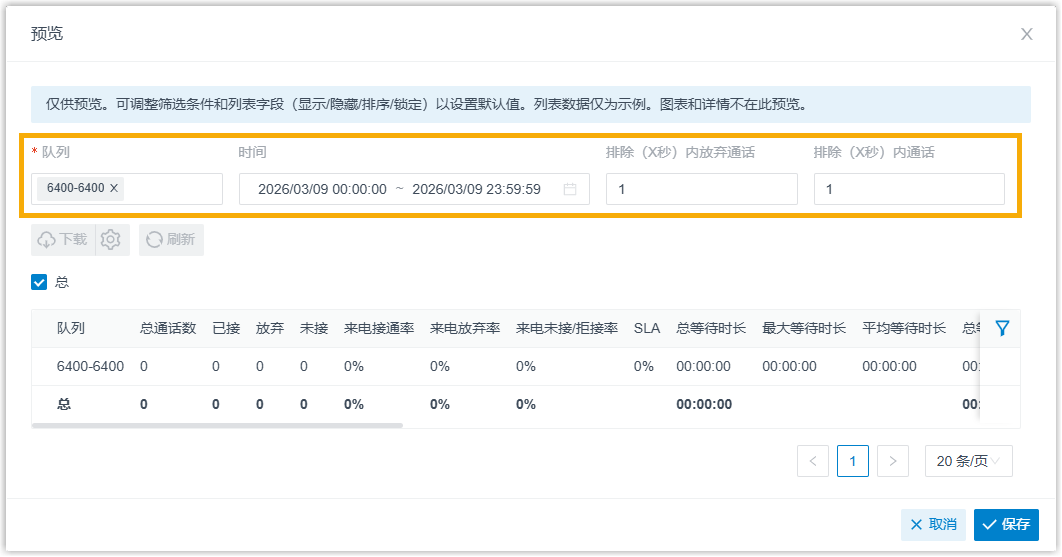Select page number 1
The image size is (1062, 557).
[x=852, y=461]
